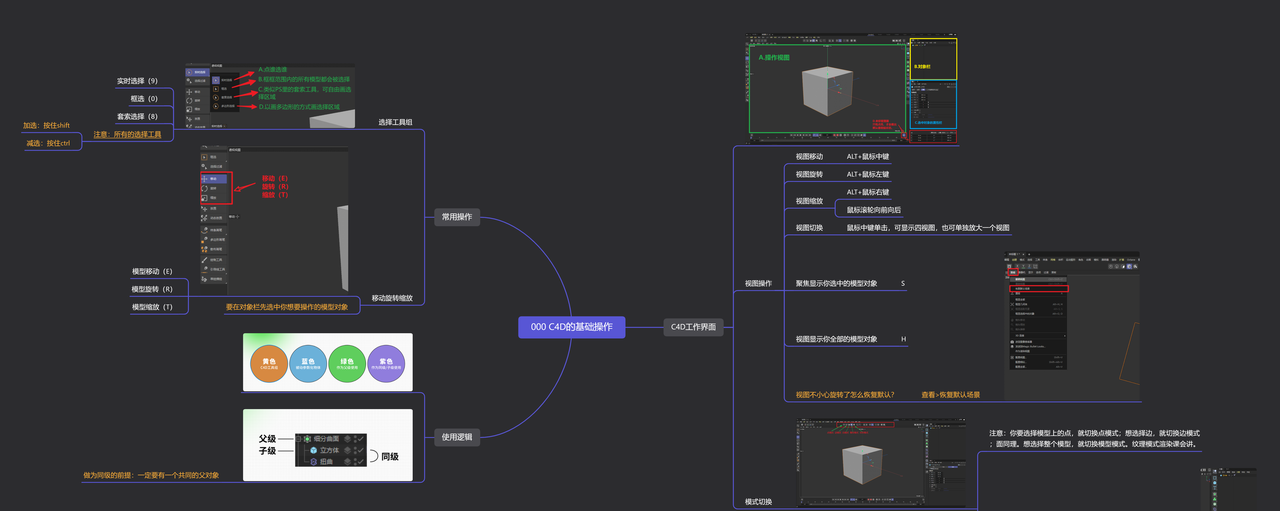Click the 实时选择 tool icon in the selection screenshot
Screen dimensions: 1280x511
pyautogui.click(x=215, y=80)
